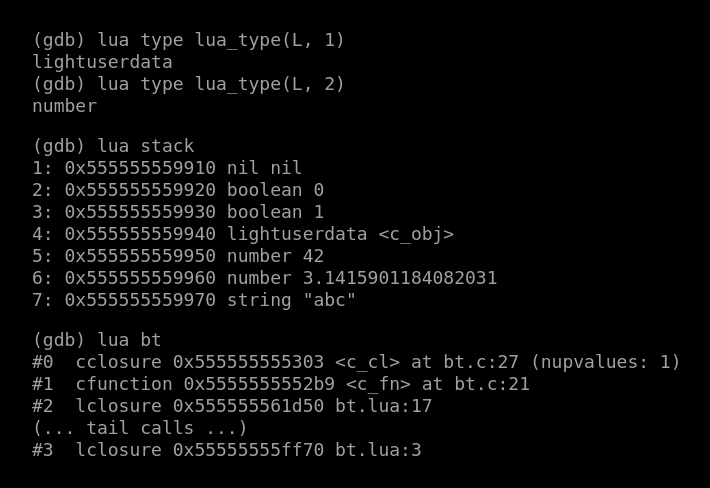Click the "lightuserdata" output line at top

click(102, 62)
